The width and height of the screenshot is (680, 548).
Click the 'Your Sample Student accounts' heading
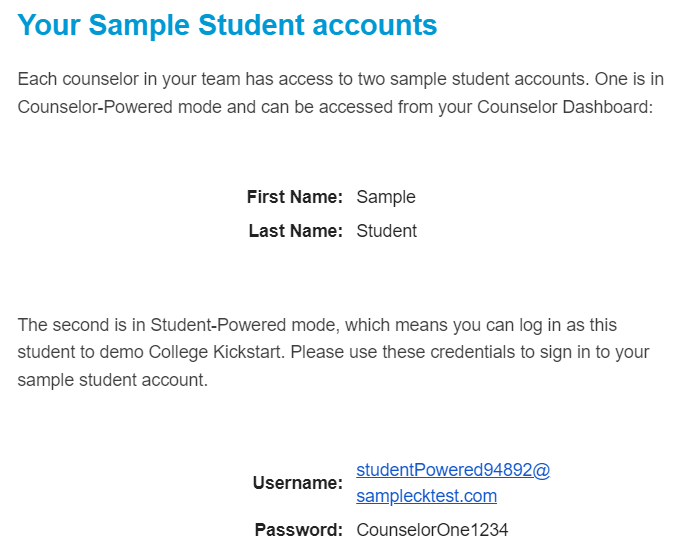[227, 25]
